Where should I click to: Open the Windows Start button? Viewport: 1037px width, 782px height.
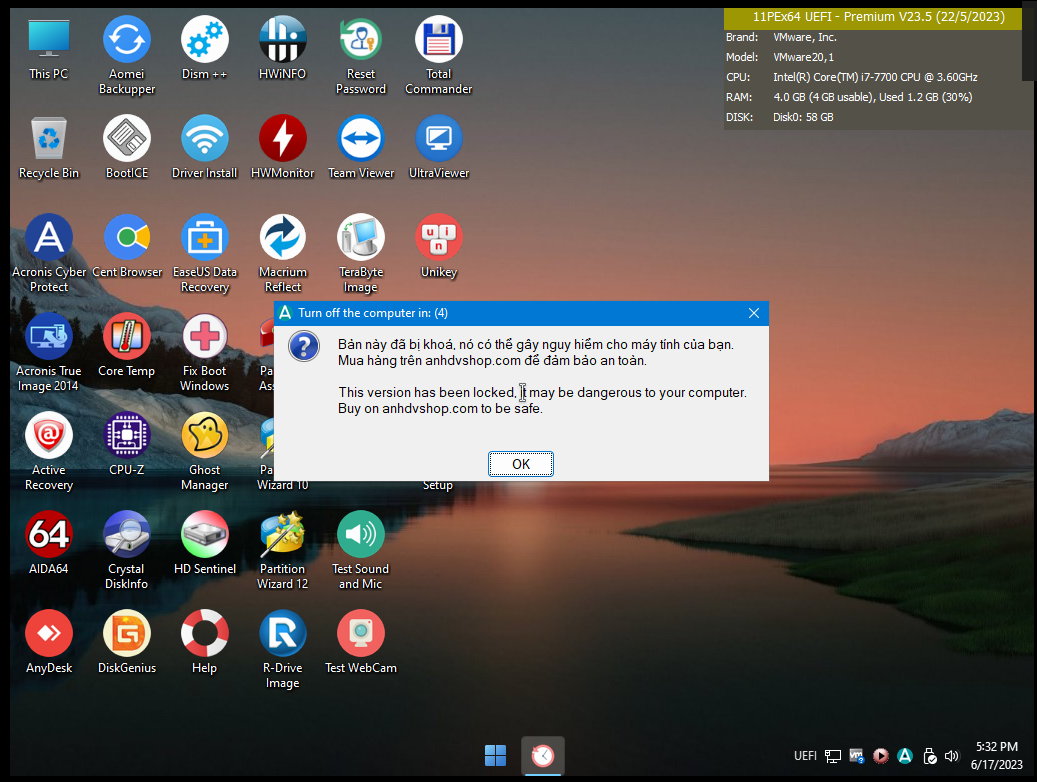coord(495,756)
